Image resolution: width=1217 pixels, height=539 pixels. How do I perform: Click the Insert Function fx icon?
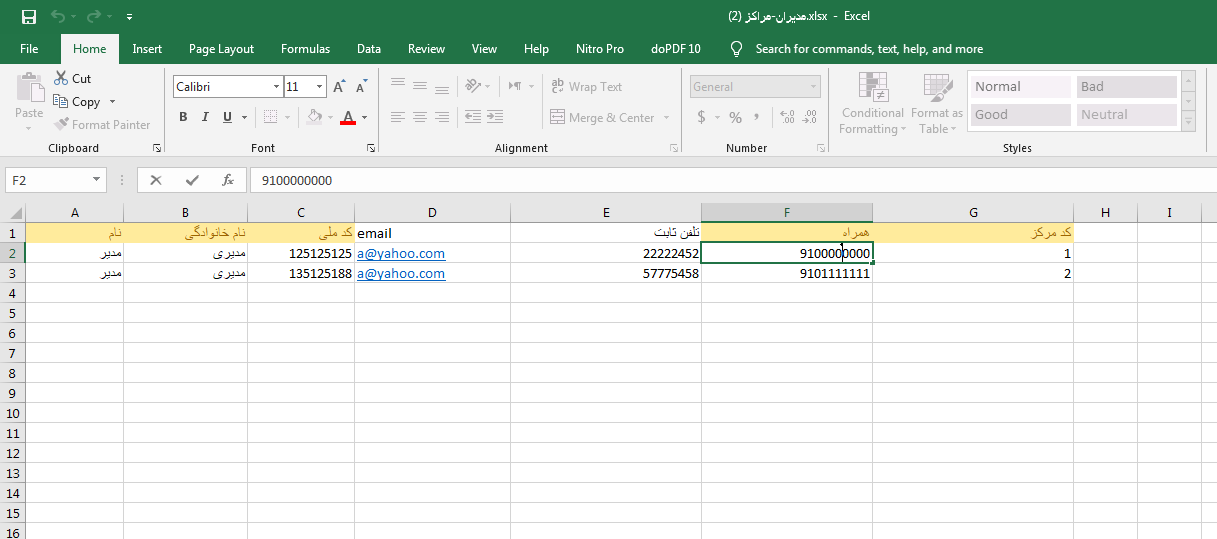(x=228, y=180)
